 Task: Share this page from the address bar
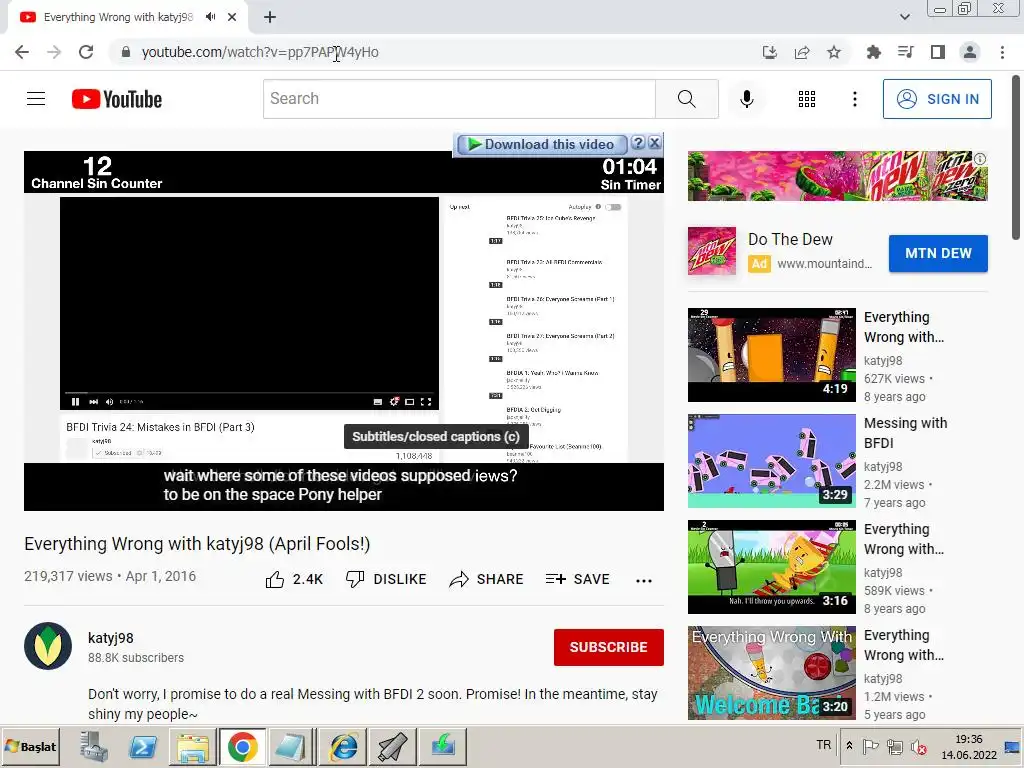[x=802, y=52]
